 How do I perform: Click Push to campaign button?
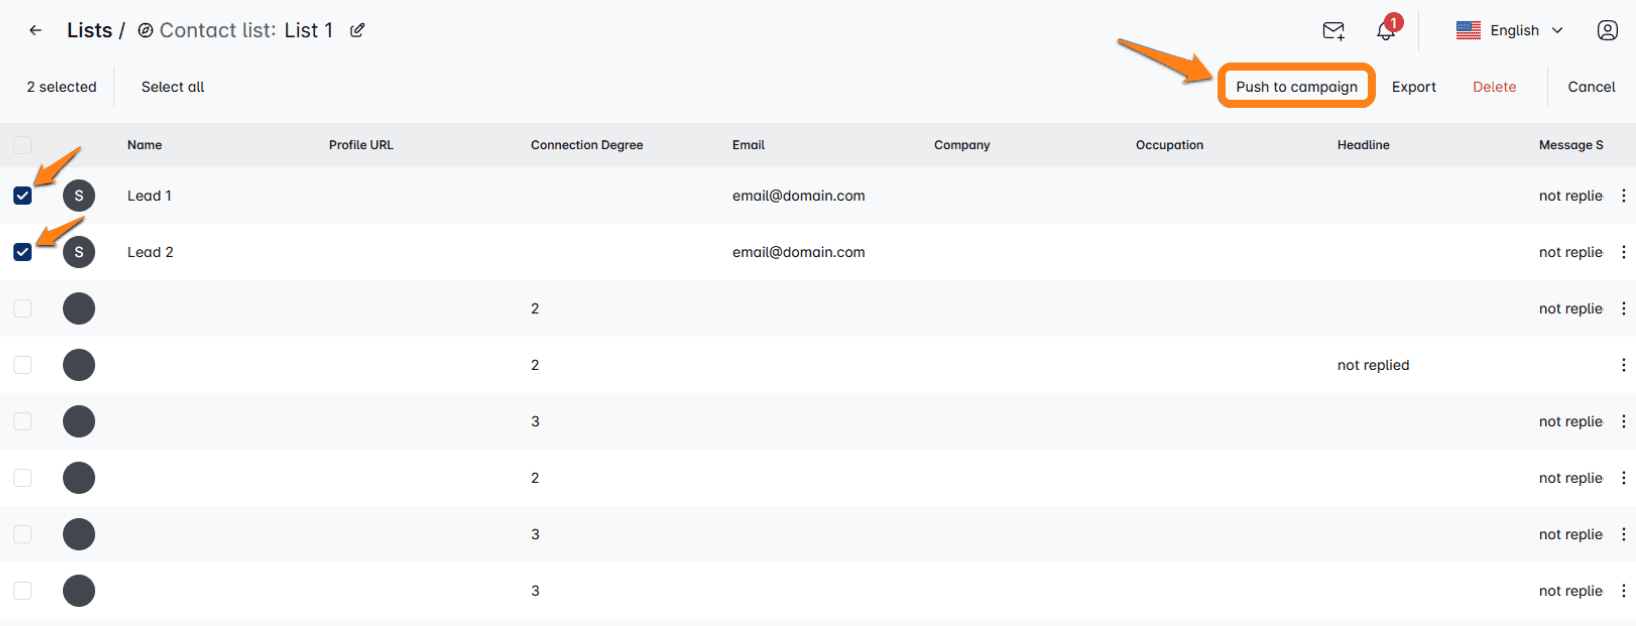[1296, 86]
